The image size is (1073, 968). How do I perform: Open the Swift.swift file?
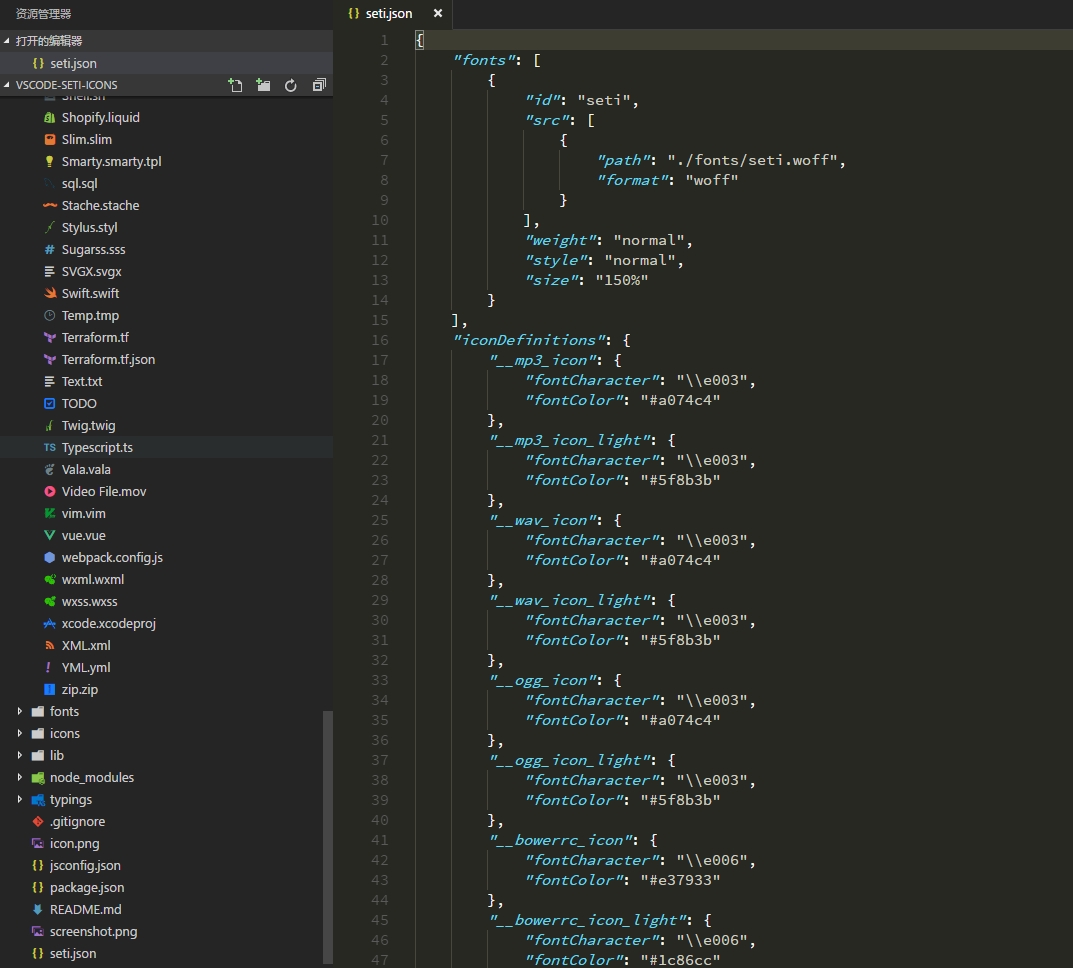point(90,293)
